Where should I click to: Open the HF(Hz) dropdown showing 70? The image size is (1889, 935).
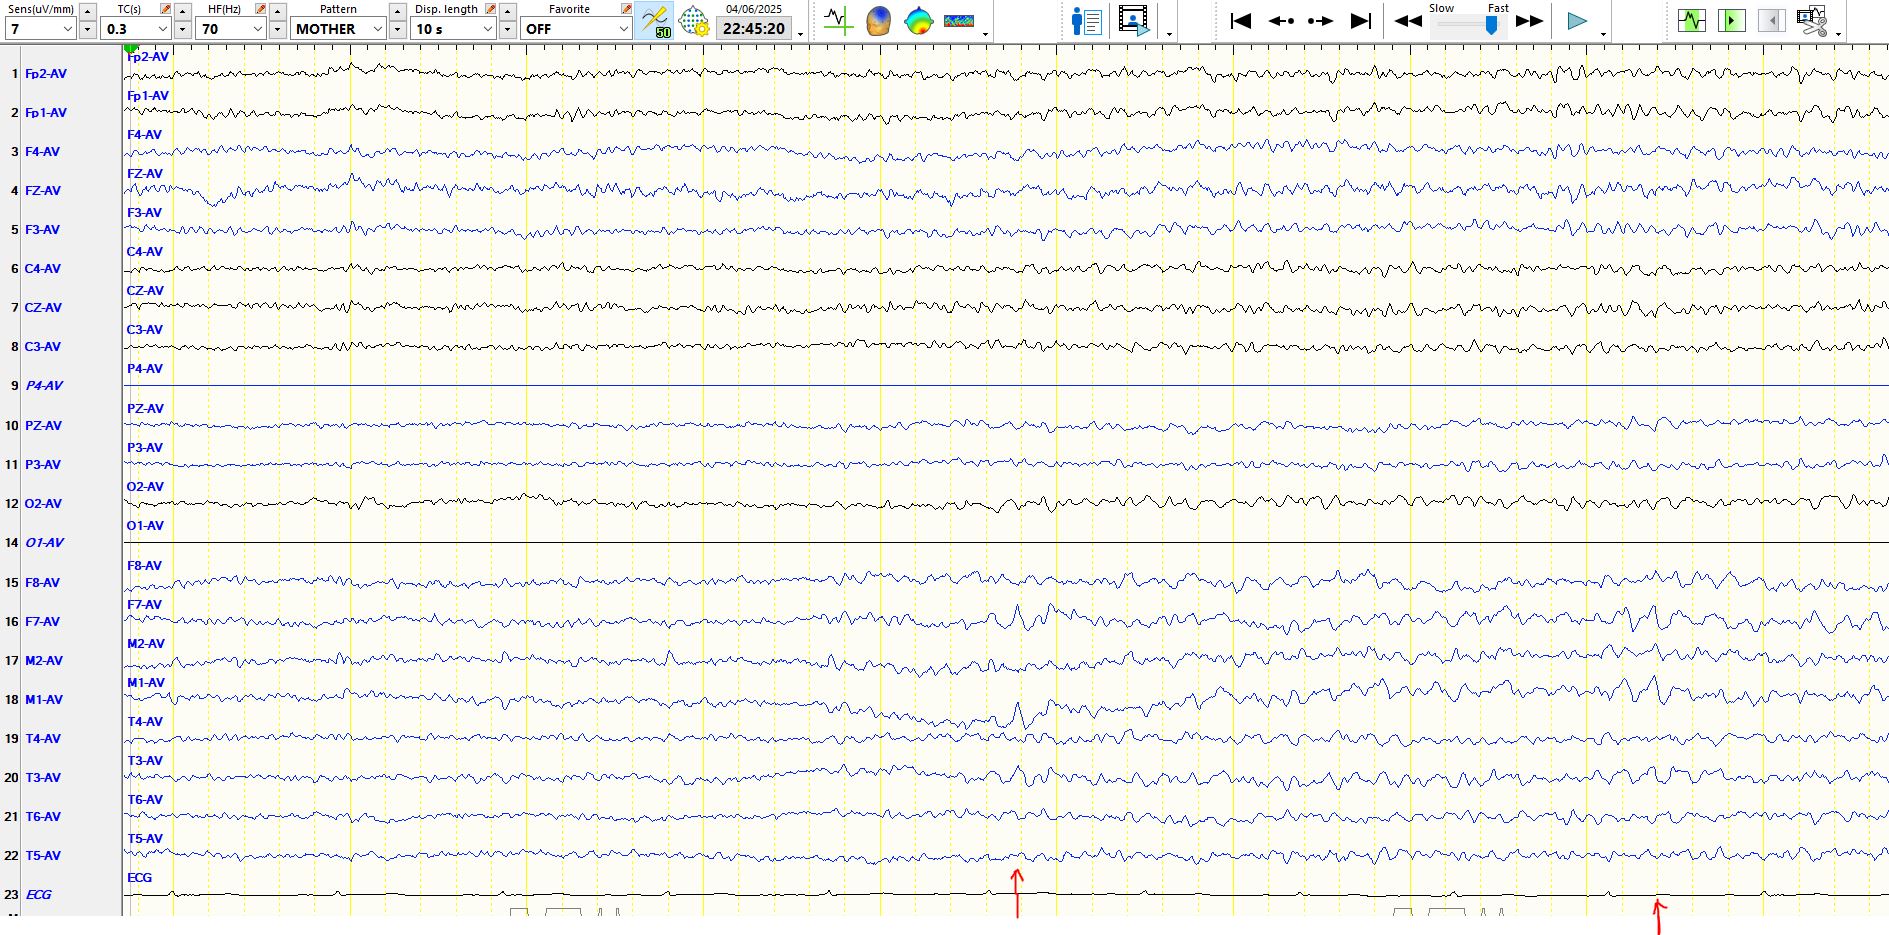click(x=231, y=29)
